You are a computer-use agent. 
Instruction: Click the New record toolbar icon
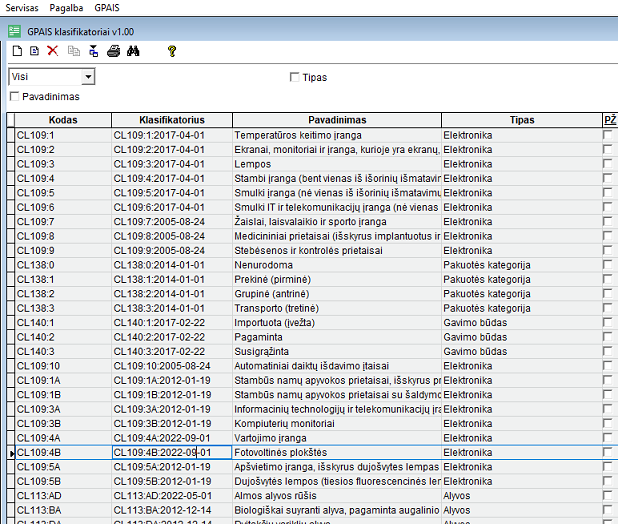coord(16,50)
